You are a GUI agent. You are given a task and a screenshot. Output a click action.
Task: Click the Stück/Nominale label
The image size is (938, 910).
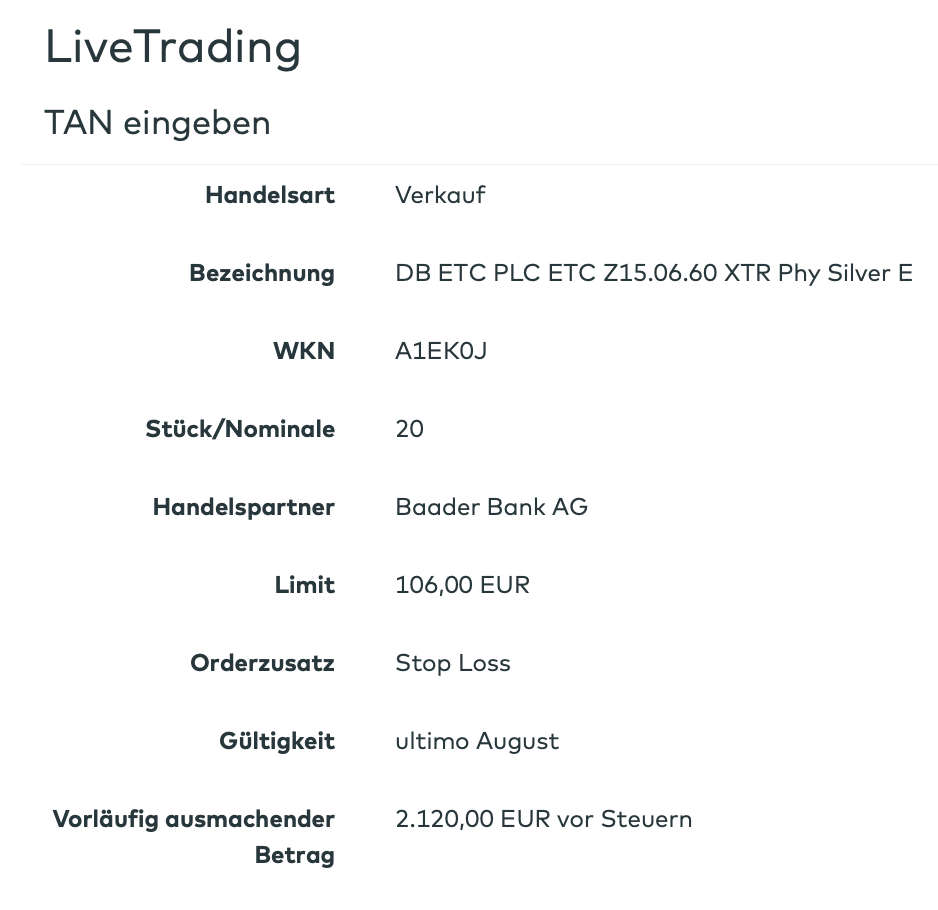coord(240,429)
